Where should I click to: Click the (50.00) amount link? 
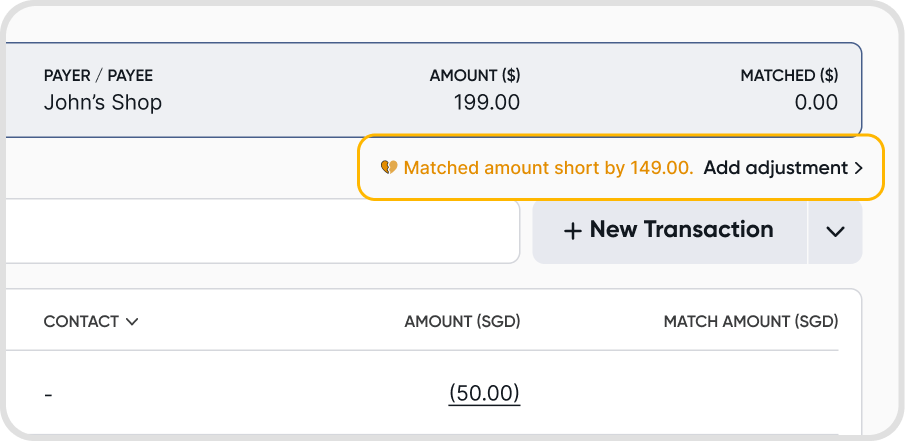point(484,393)
